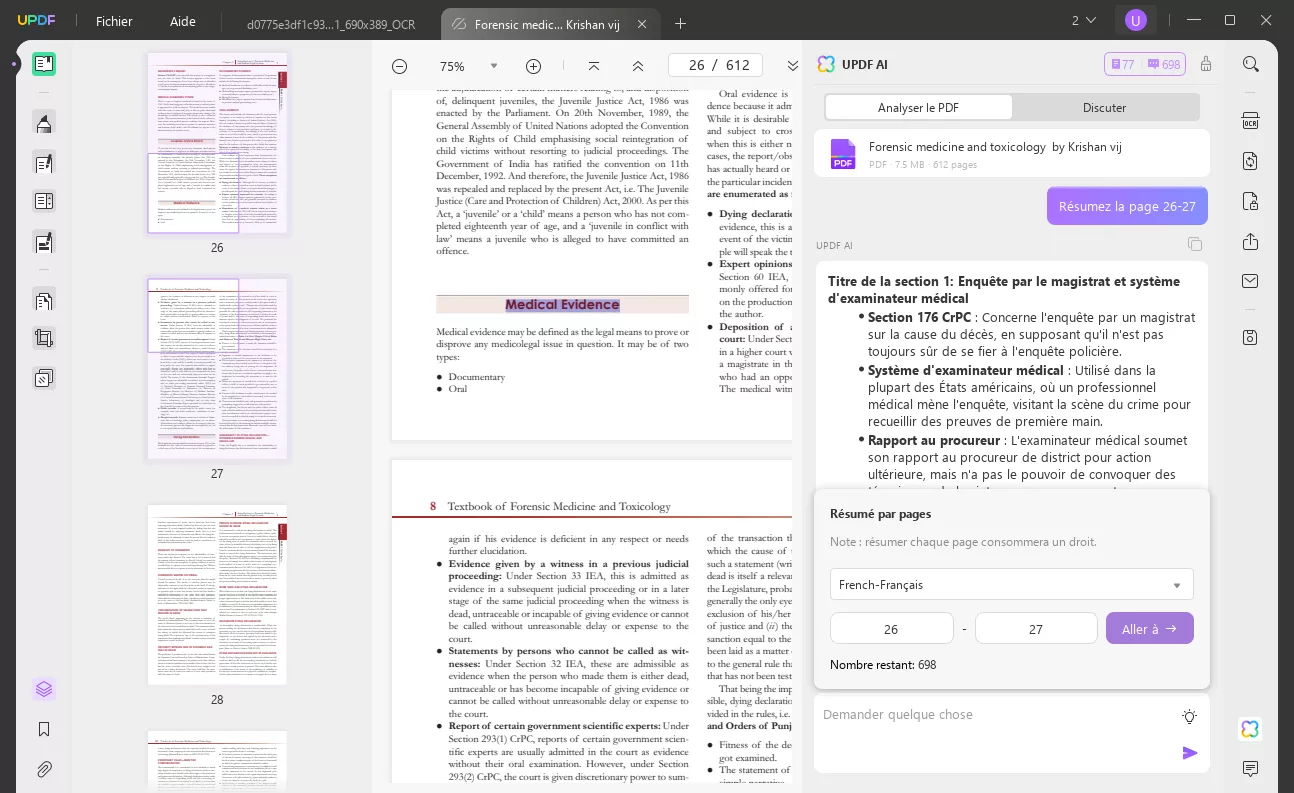This screenshot has height=793, width=1294.
Task: Open the window count 2 dropdown
Action: click(1084, 20)
